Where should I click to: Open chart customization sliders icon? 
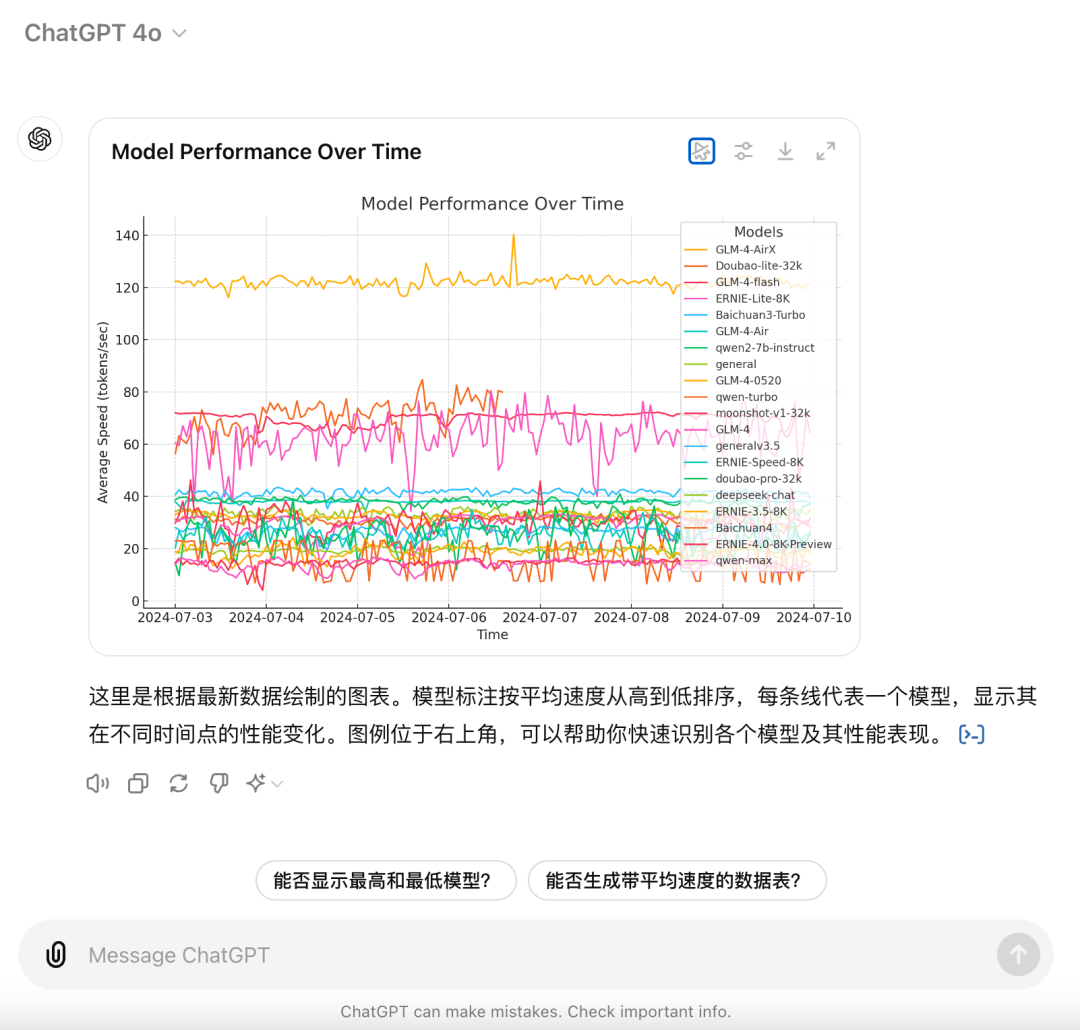point(743,151)
